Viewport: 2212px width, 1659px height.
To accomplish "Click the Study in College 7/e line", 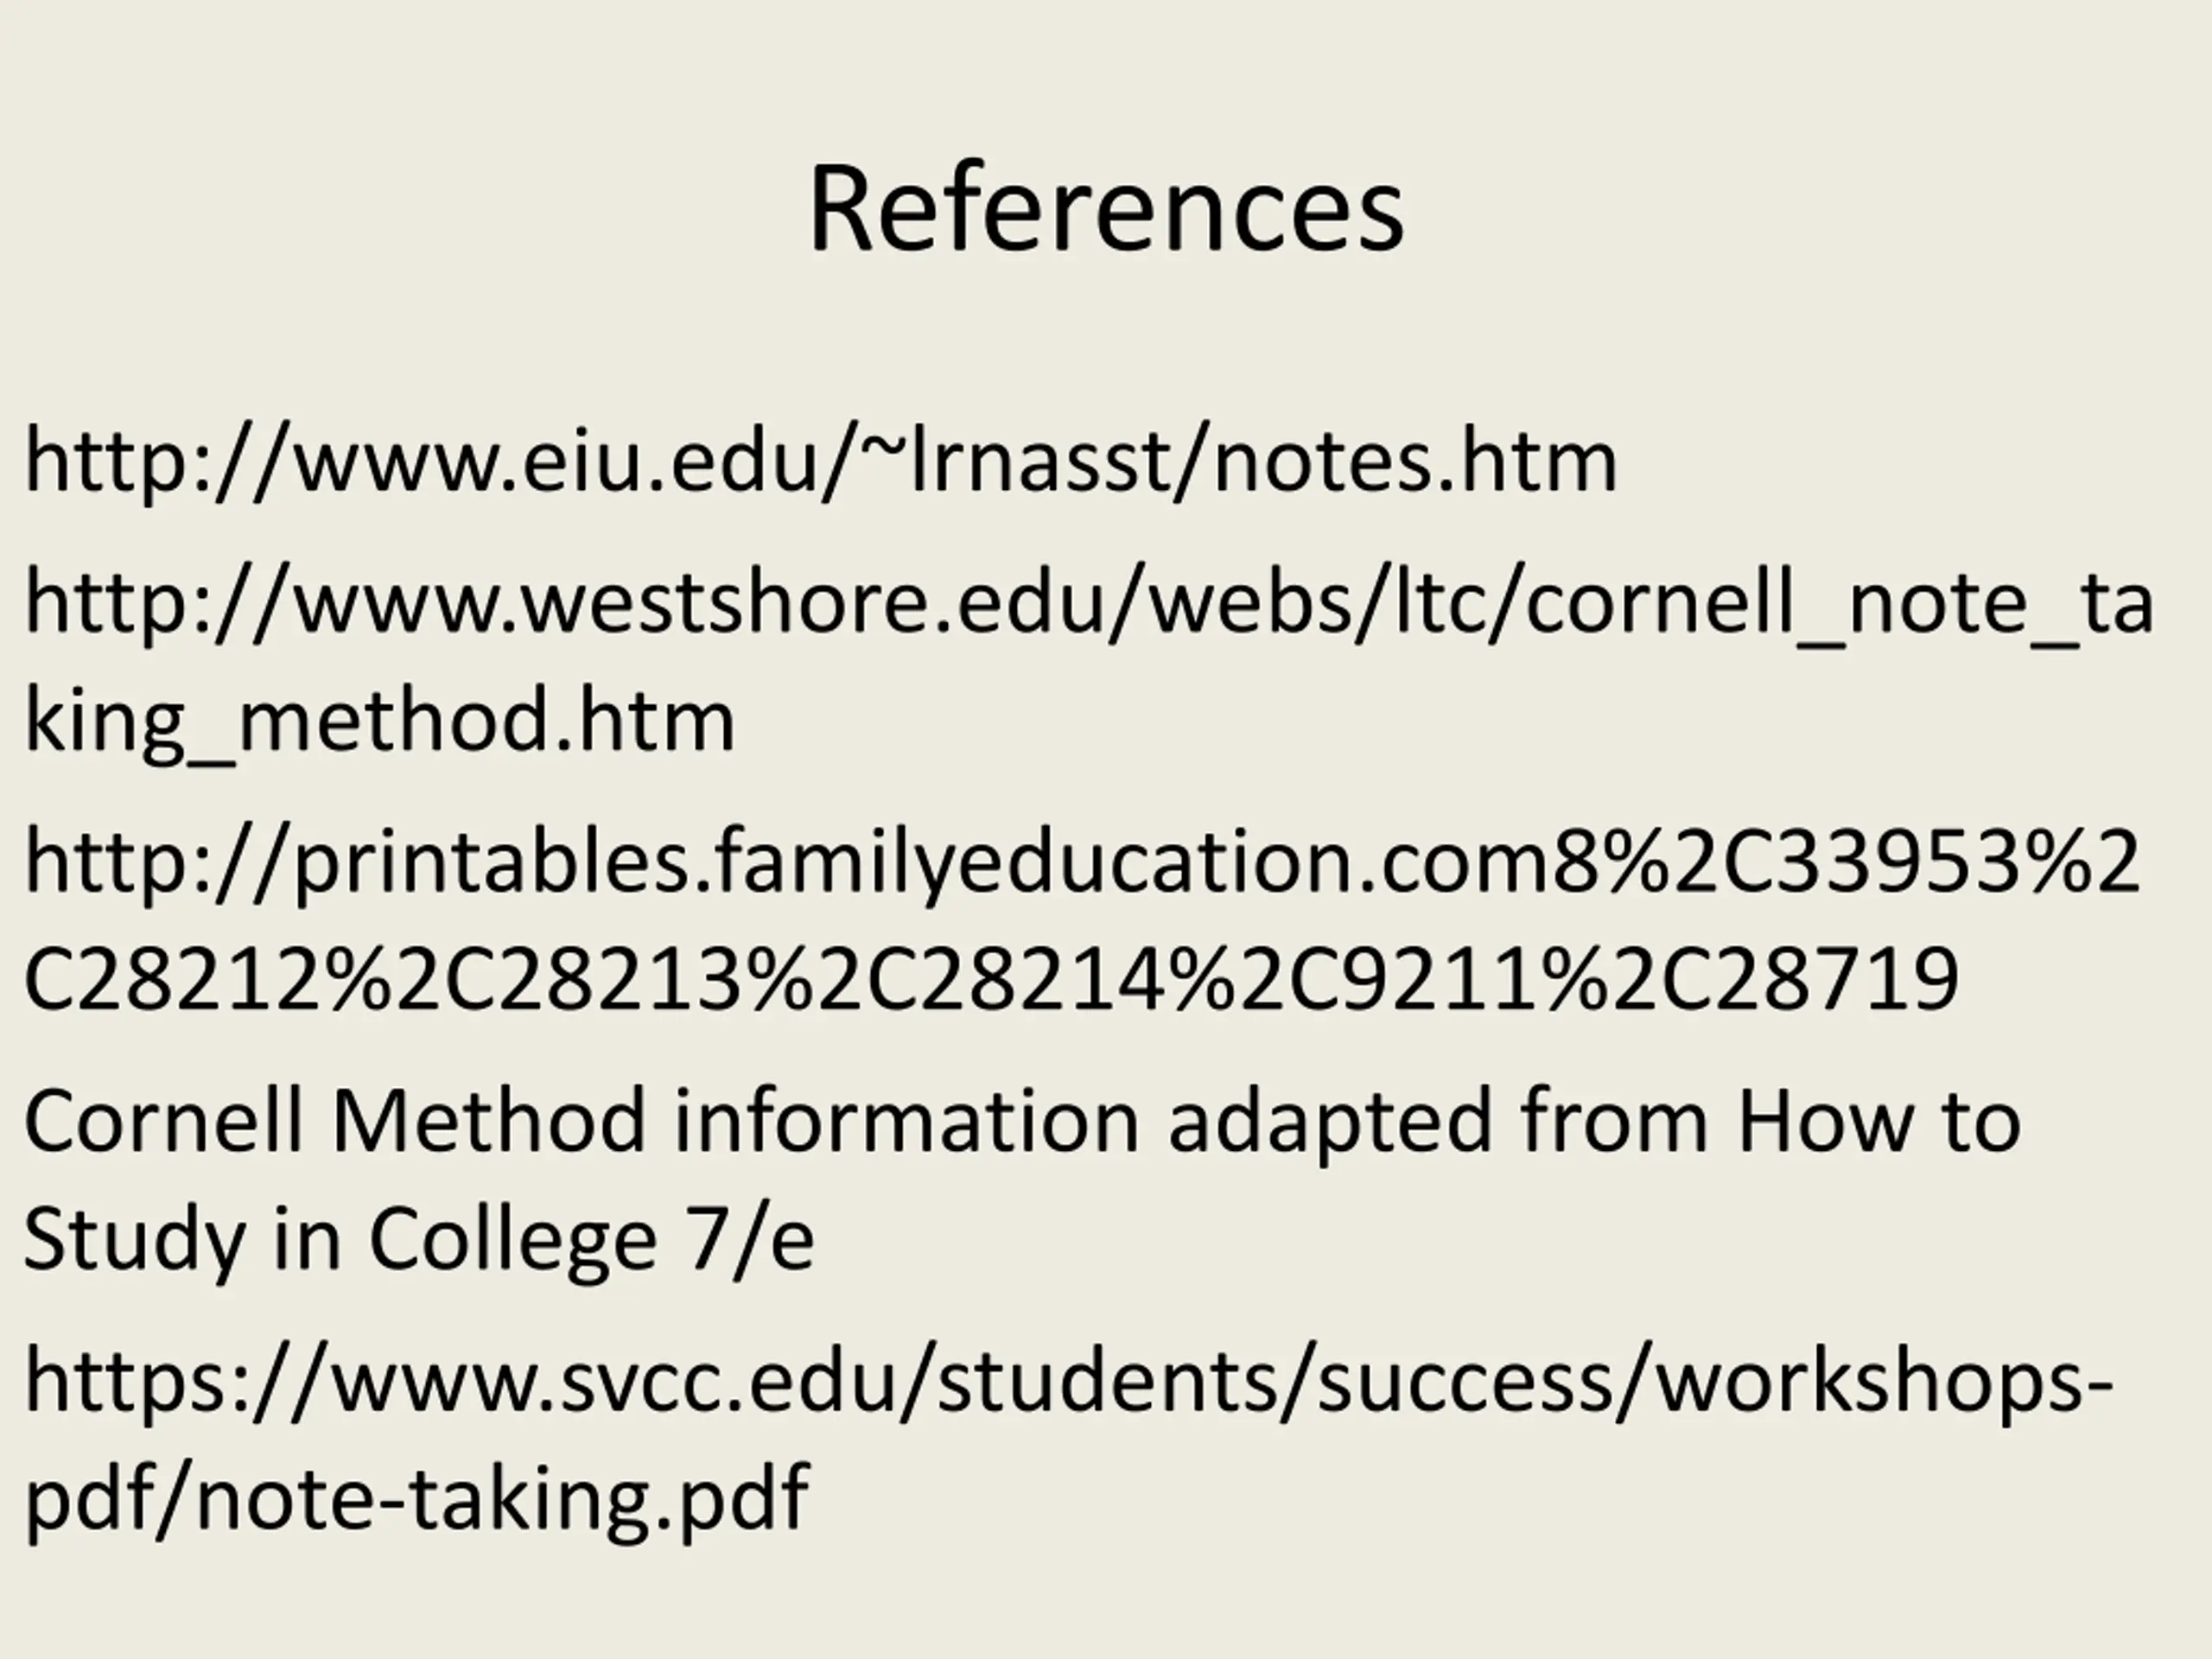I will [x=419, y=1240].
